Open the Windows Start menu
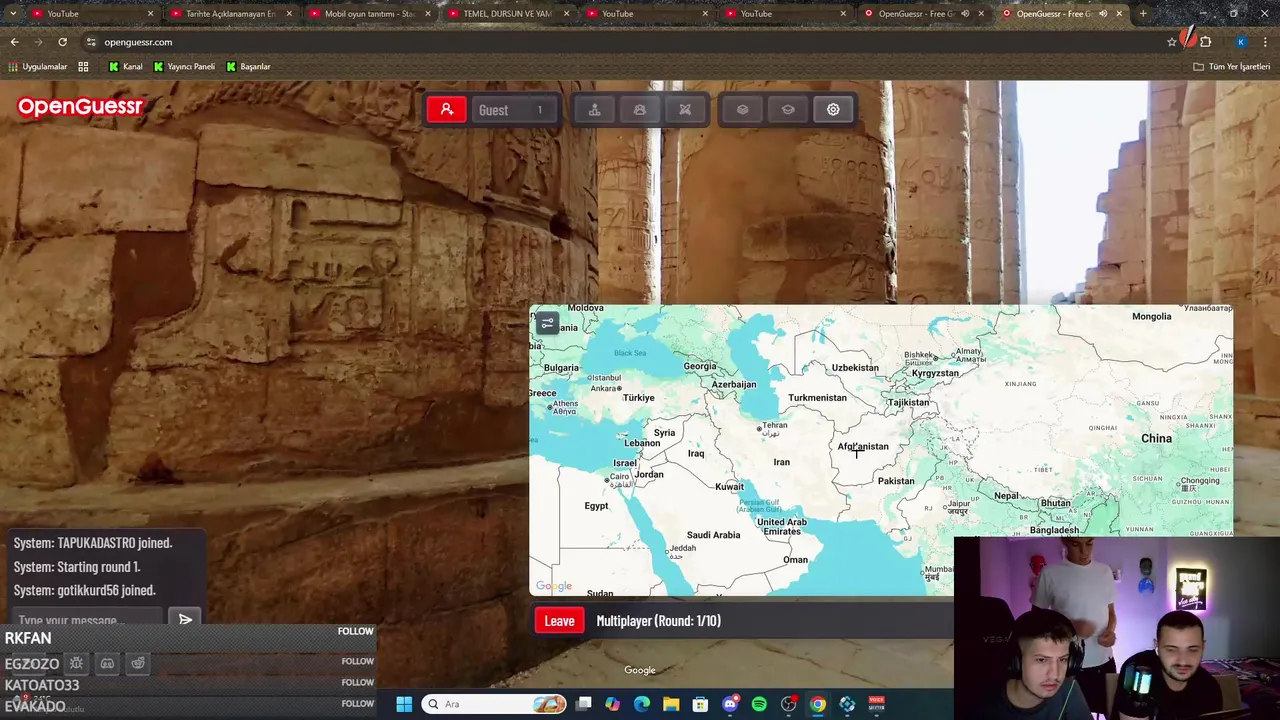This screenshot has height=720, width=1280. click(x=404, y=704)
